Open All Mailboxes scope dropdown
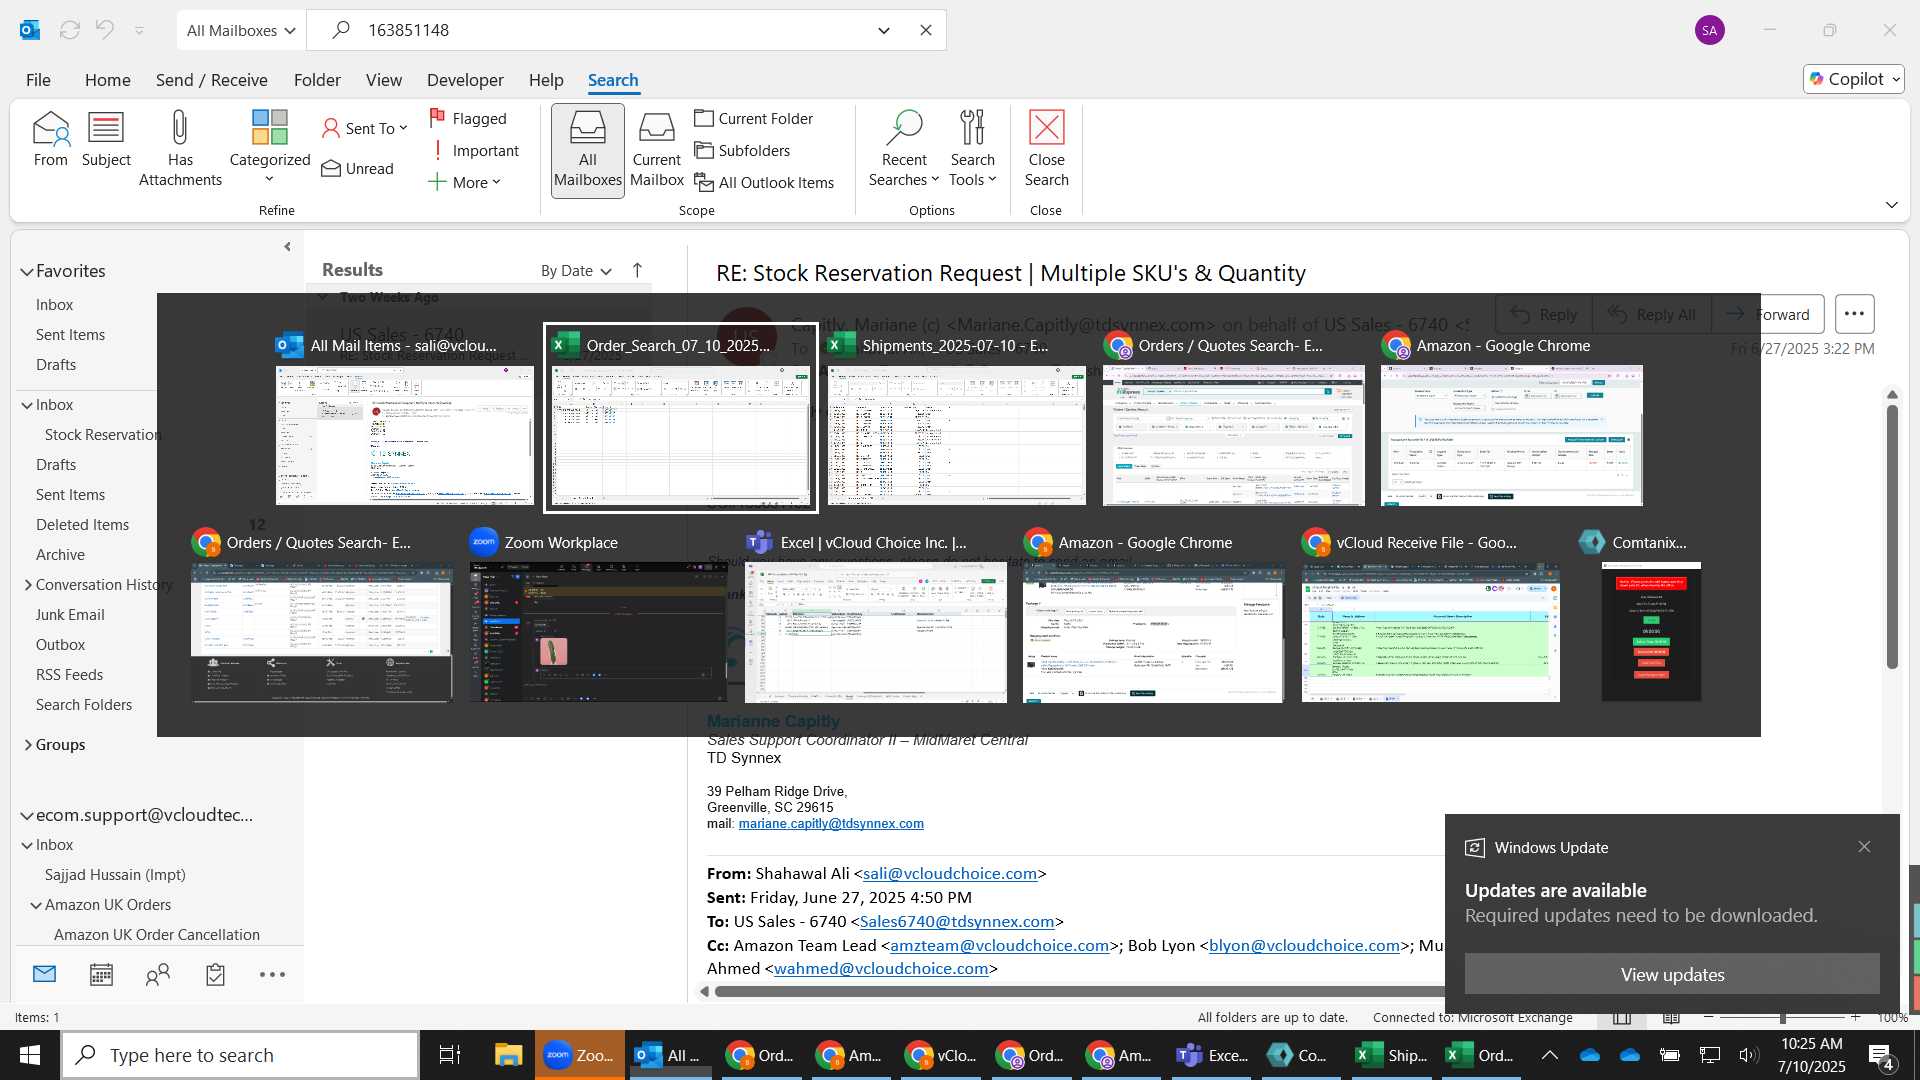 [x=241, y=30]
